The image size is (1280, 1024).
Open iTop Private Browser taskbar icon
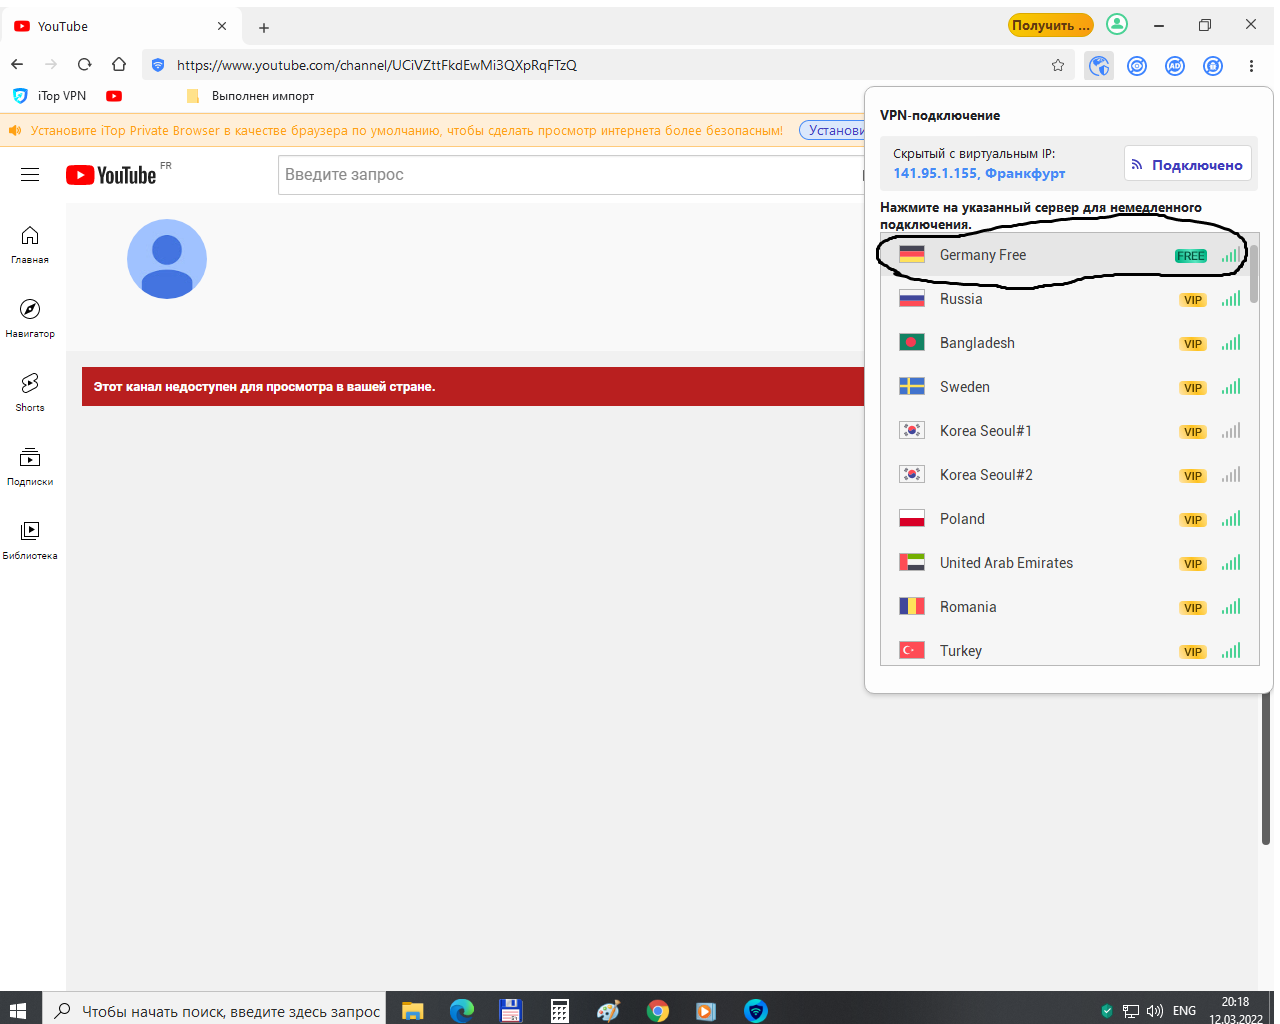755,1011
